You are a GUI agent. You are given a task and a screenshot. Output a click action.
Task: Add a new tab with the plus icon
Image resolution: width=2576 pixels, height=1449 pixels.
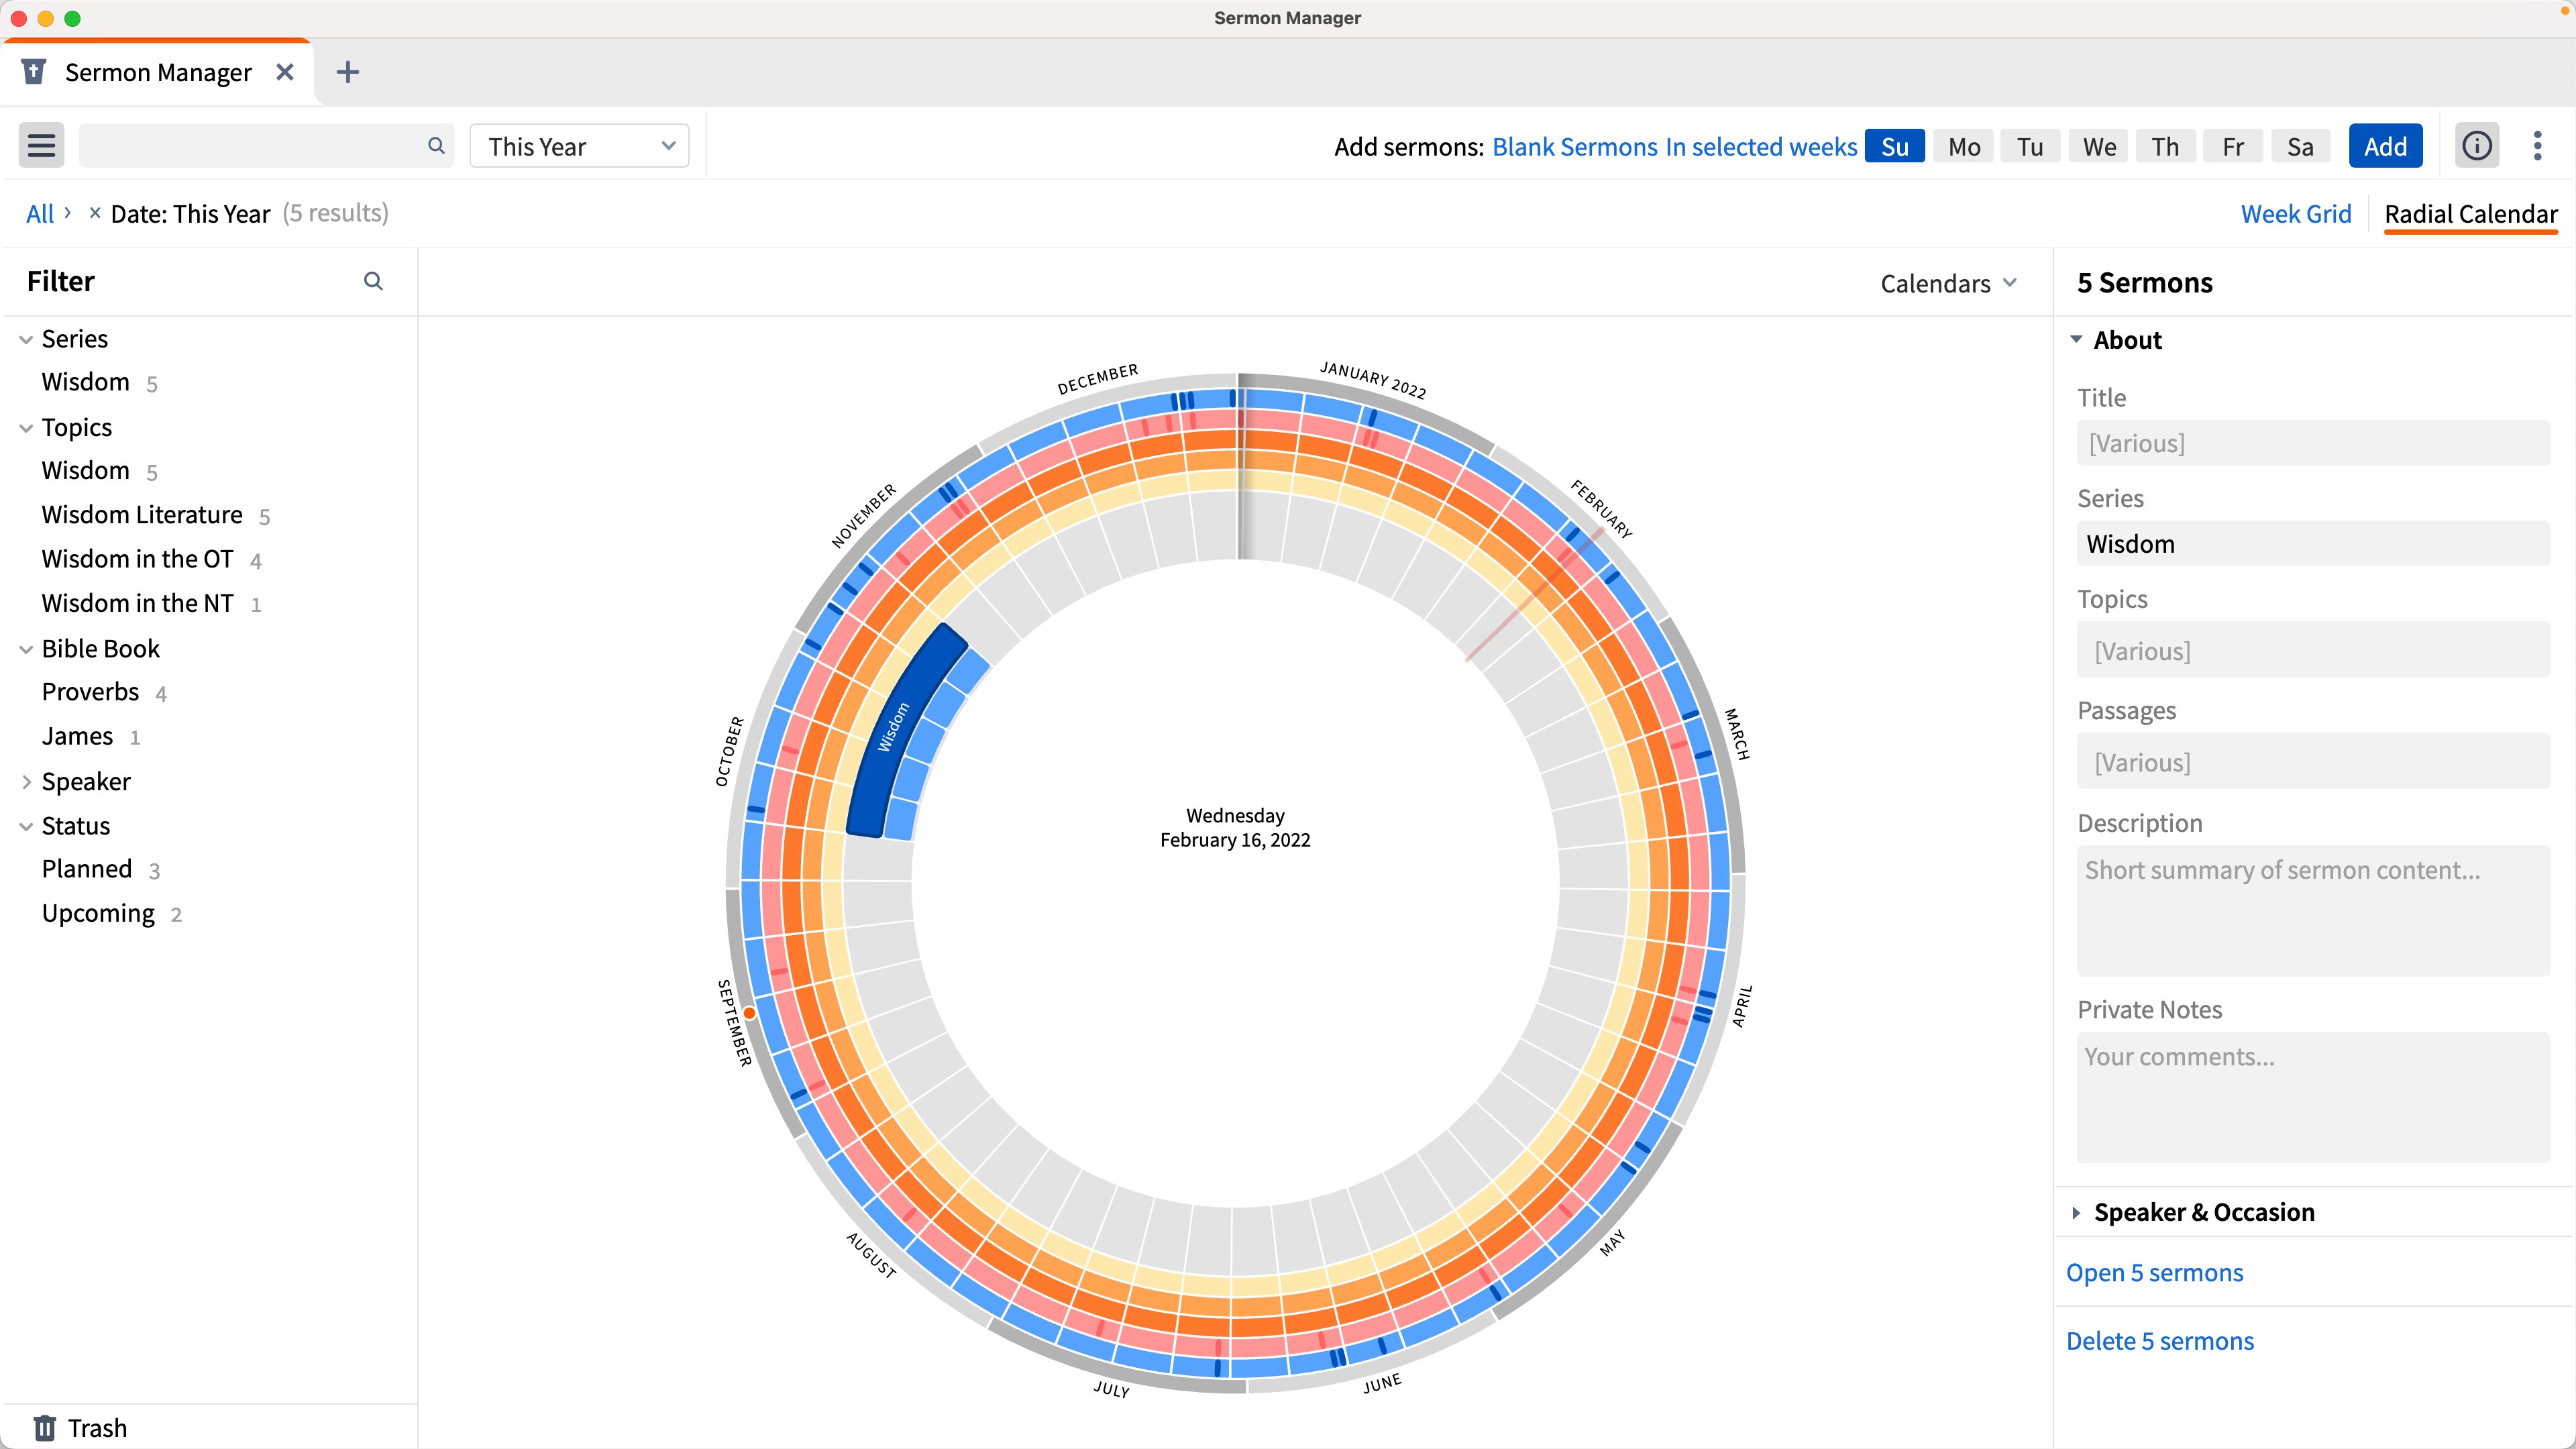347,72
